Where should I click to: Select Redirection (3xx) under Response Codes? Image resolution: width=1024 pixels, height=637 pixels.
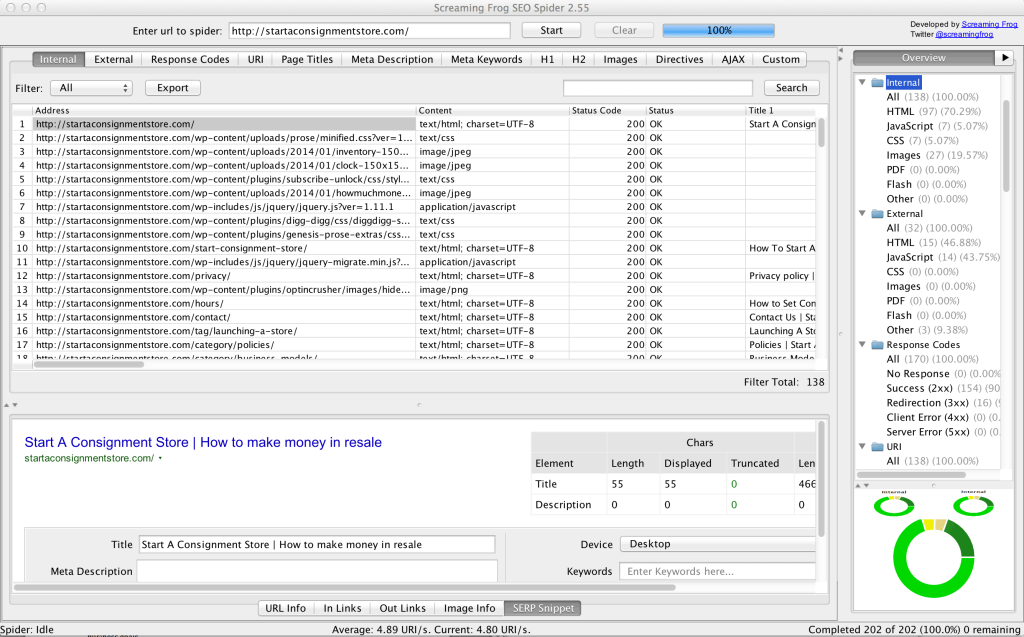pyautogui.click(x=943, y=403)
